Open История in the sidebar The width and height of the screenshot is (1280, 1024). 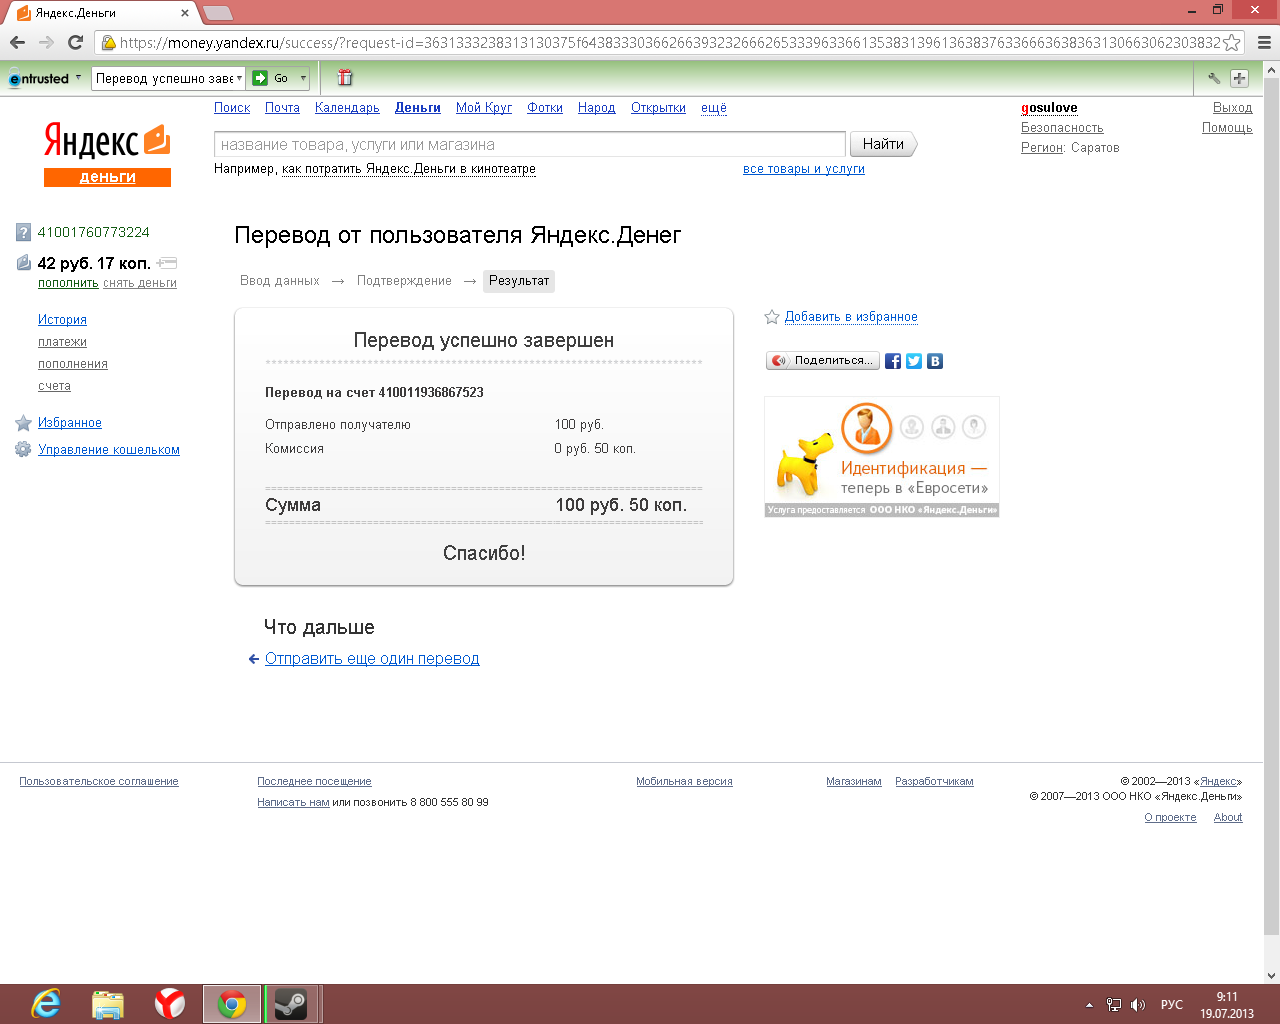62,320
